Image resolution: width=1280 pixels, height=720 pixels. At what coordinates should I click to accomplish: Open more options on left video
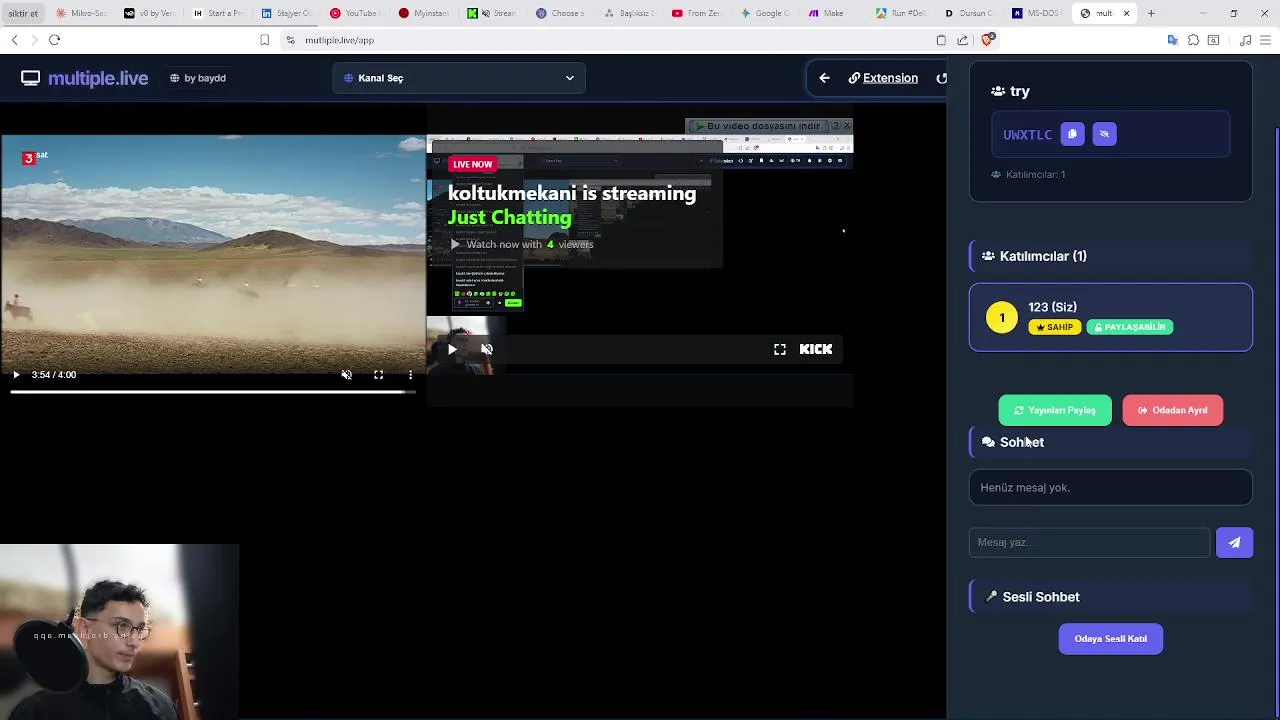tap(410, 375)
